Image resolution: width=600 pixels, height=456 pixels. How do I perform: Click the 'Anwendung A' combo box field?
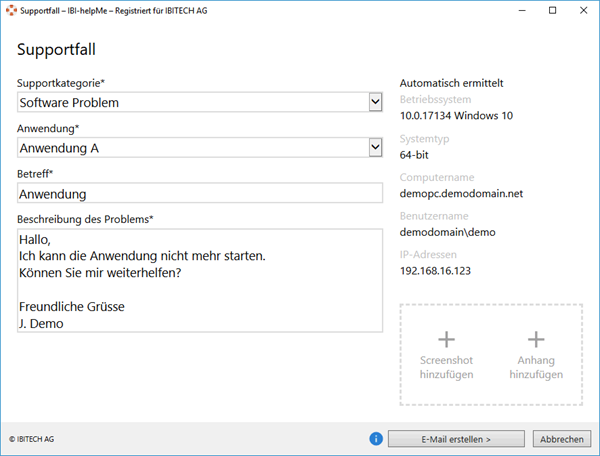coord(190,148)
